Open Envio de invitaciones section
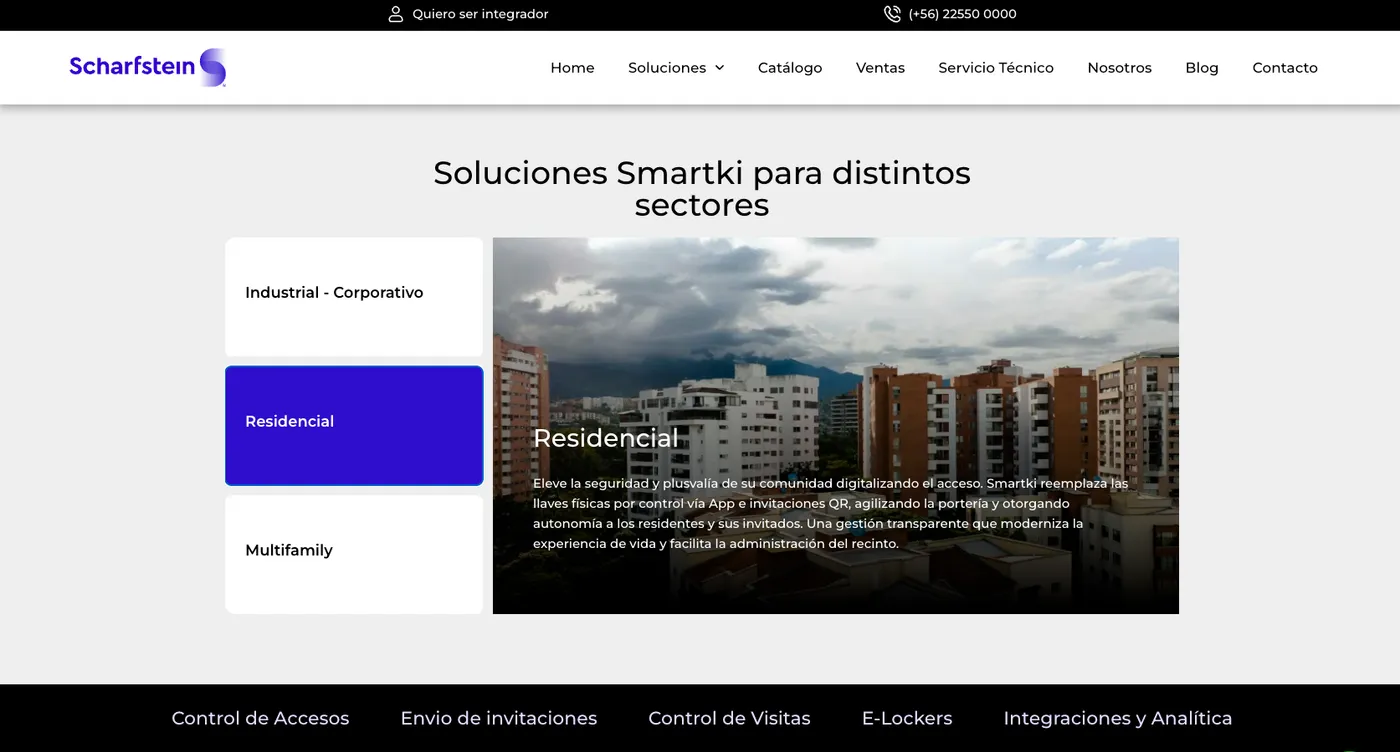Viewport: 1400px width, 752px height. coord(499,718)
